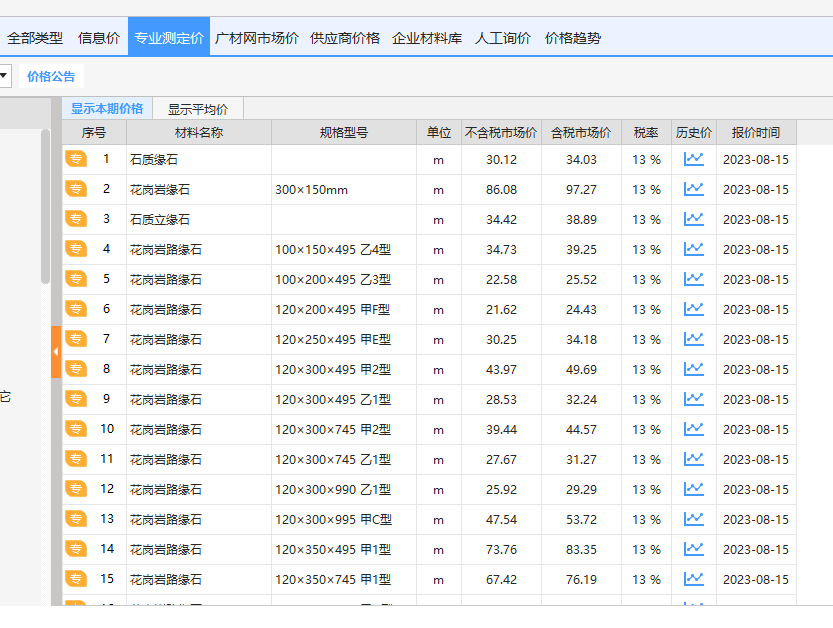Open the 企业材料库 tab
Image resolution: width=833 pixels, height=628 pixels.
[427, 38]
